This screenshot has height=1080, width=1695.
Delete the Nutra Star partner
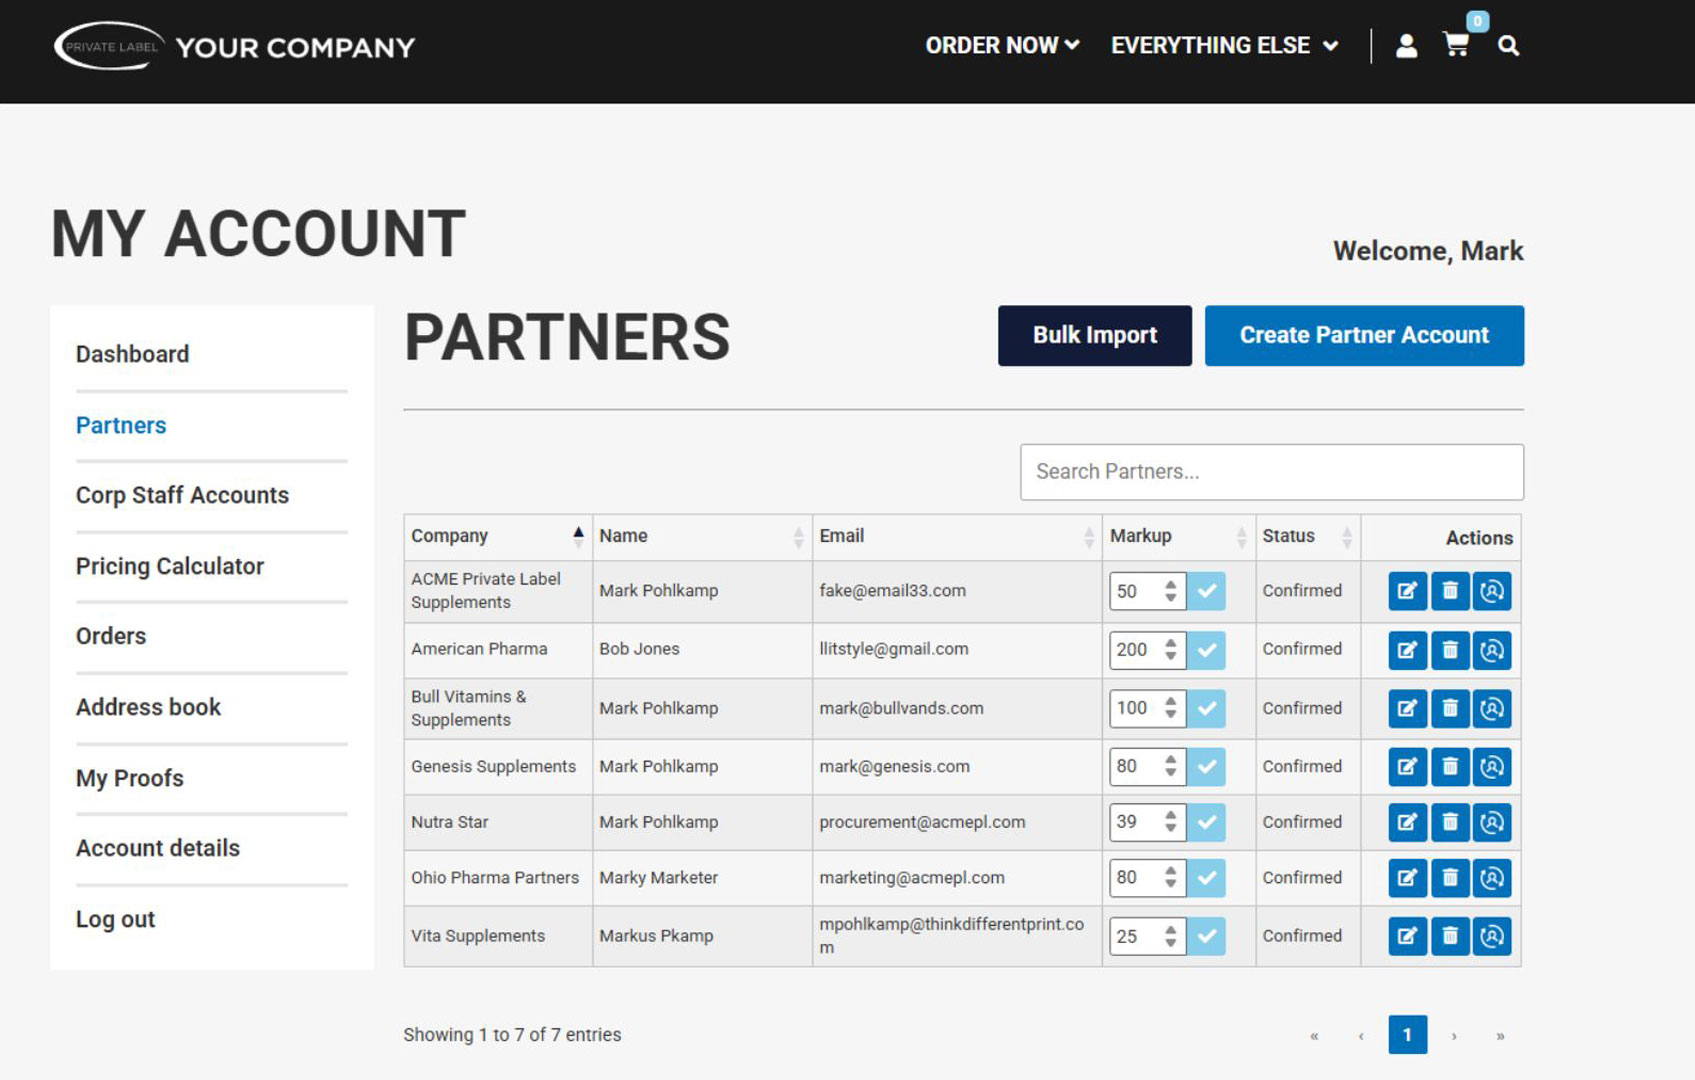pyautogui.click(x=1450, y=822)
